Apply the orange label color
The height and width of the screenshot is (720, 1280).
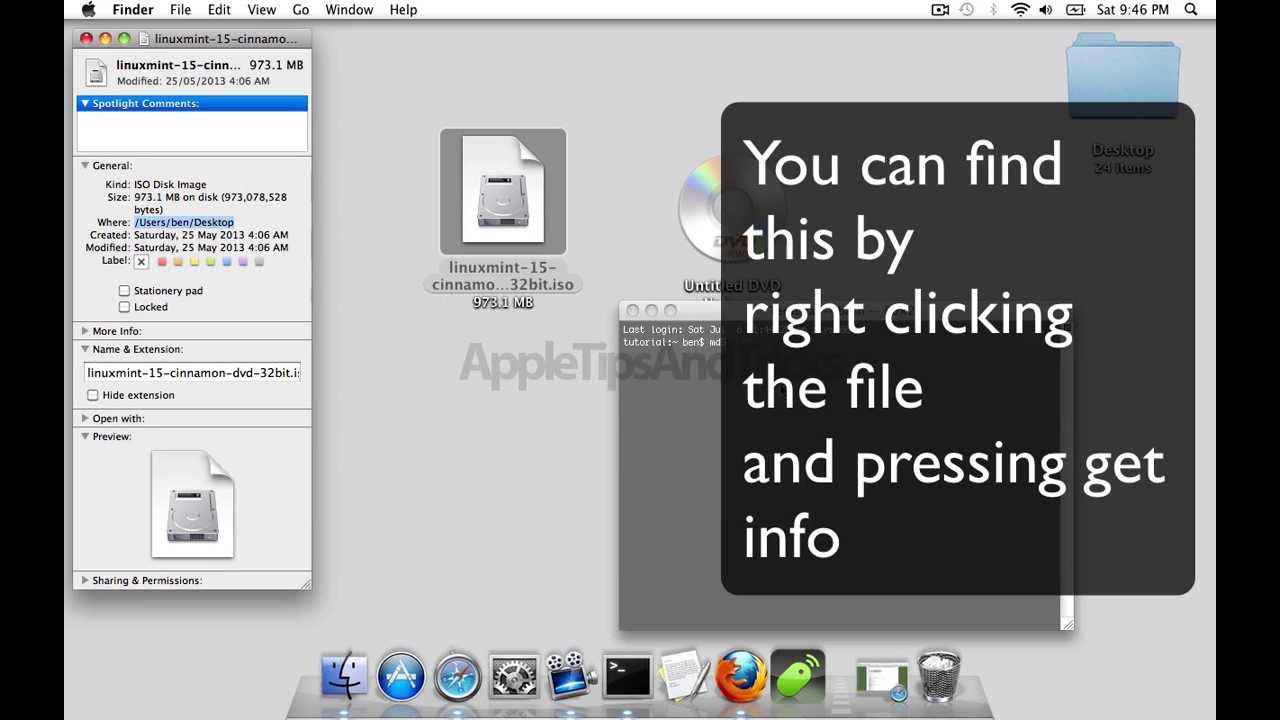click(x=178, y=262)
